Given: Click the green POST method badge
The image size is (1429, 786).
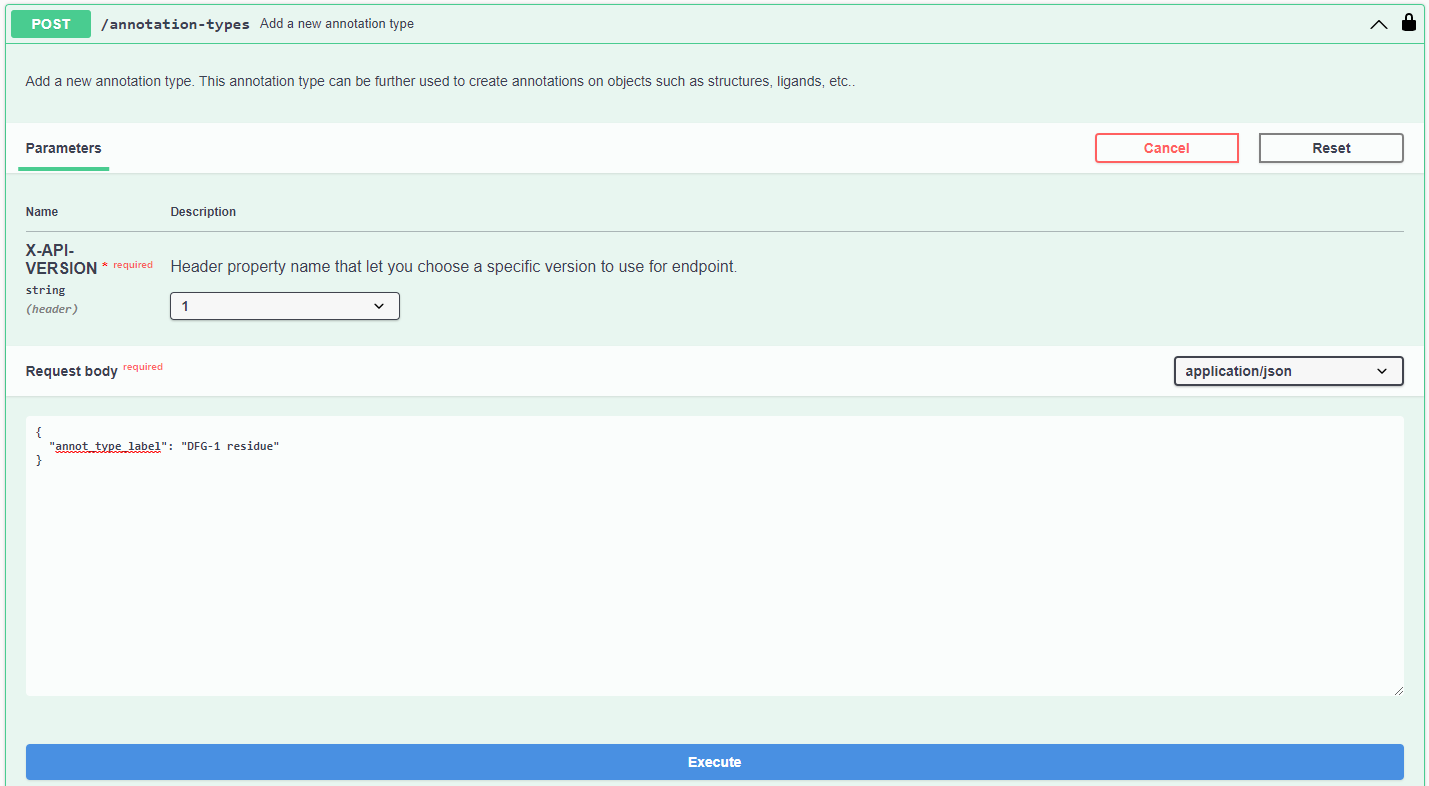Looking at the screenshot, I should click(51, 24).
